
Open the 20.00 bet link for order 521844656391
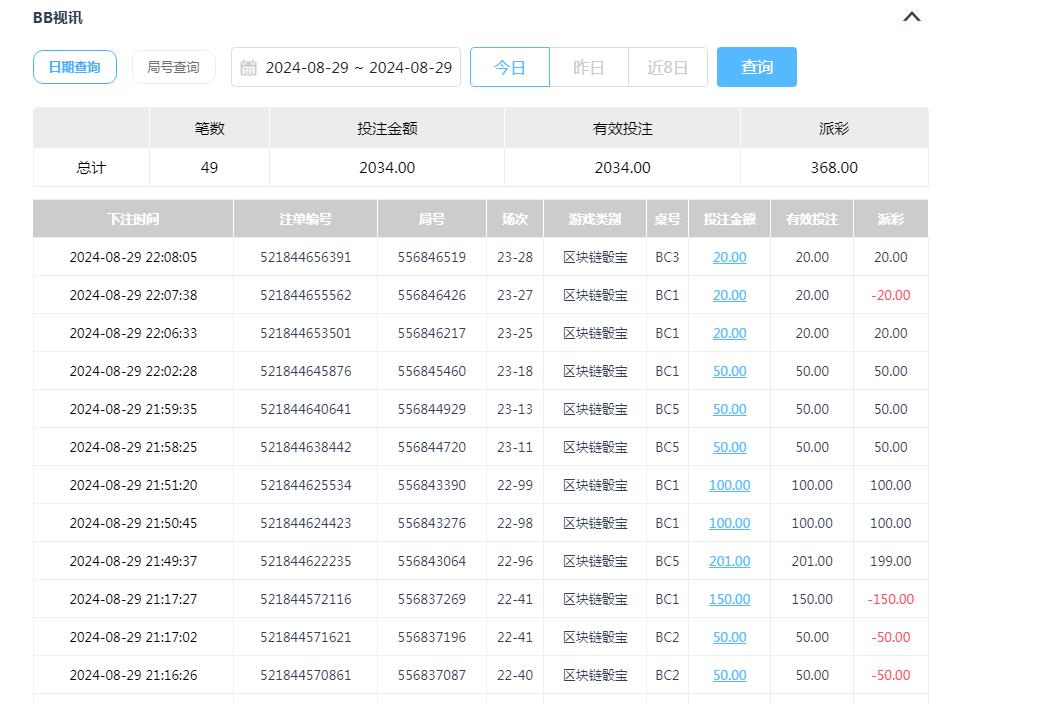pos(729,257)
